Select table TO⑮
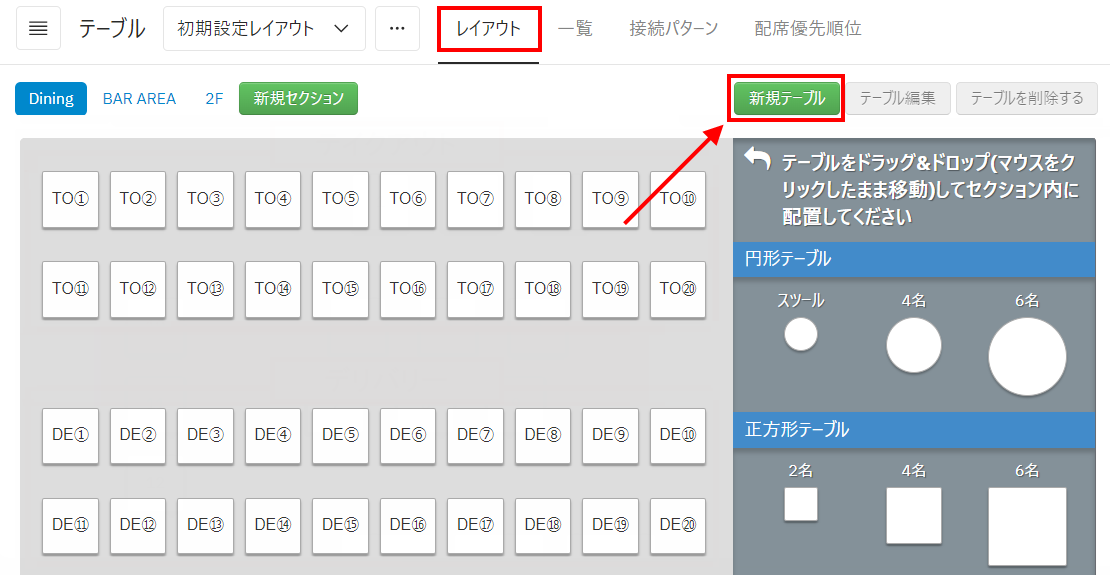Screen dimensions: 1110x575 point(341,290)
